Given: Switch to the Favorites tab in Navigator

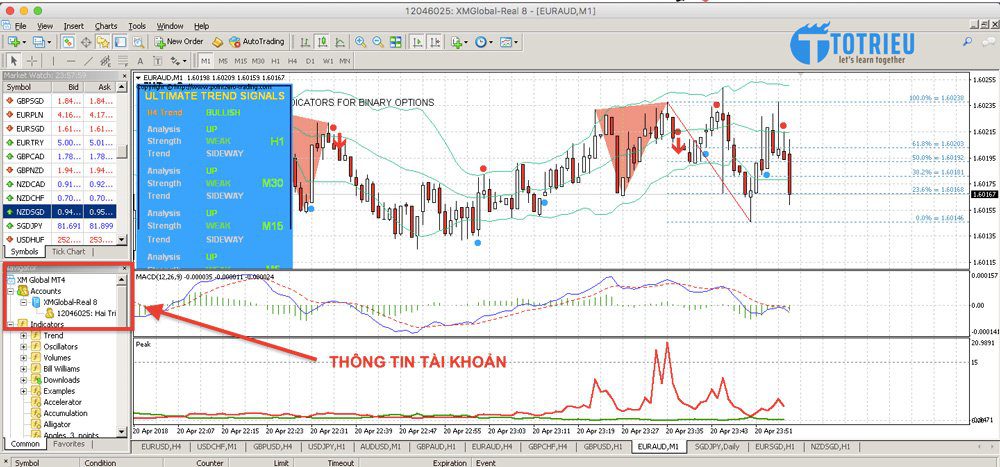Looking at the screenshot, I should [69, 444].
